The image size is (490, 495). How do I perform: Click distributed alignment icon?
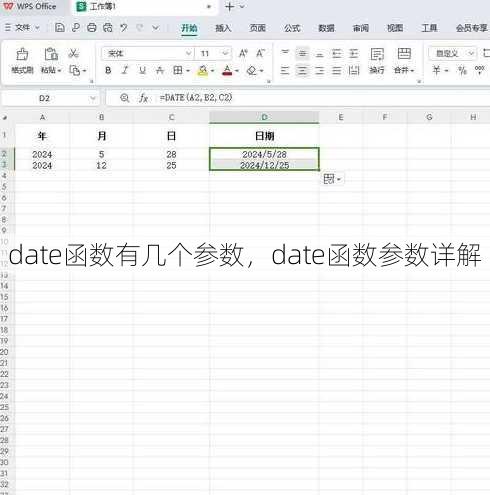pyautogui.click(x=354, y=70)
